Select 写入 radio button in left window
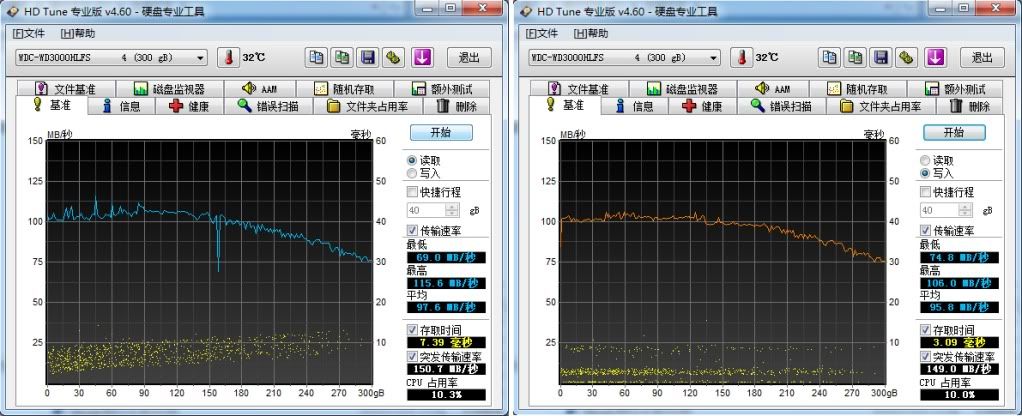The height and width of the screenshot is (416, 1022). (412, 173)
